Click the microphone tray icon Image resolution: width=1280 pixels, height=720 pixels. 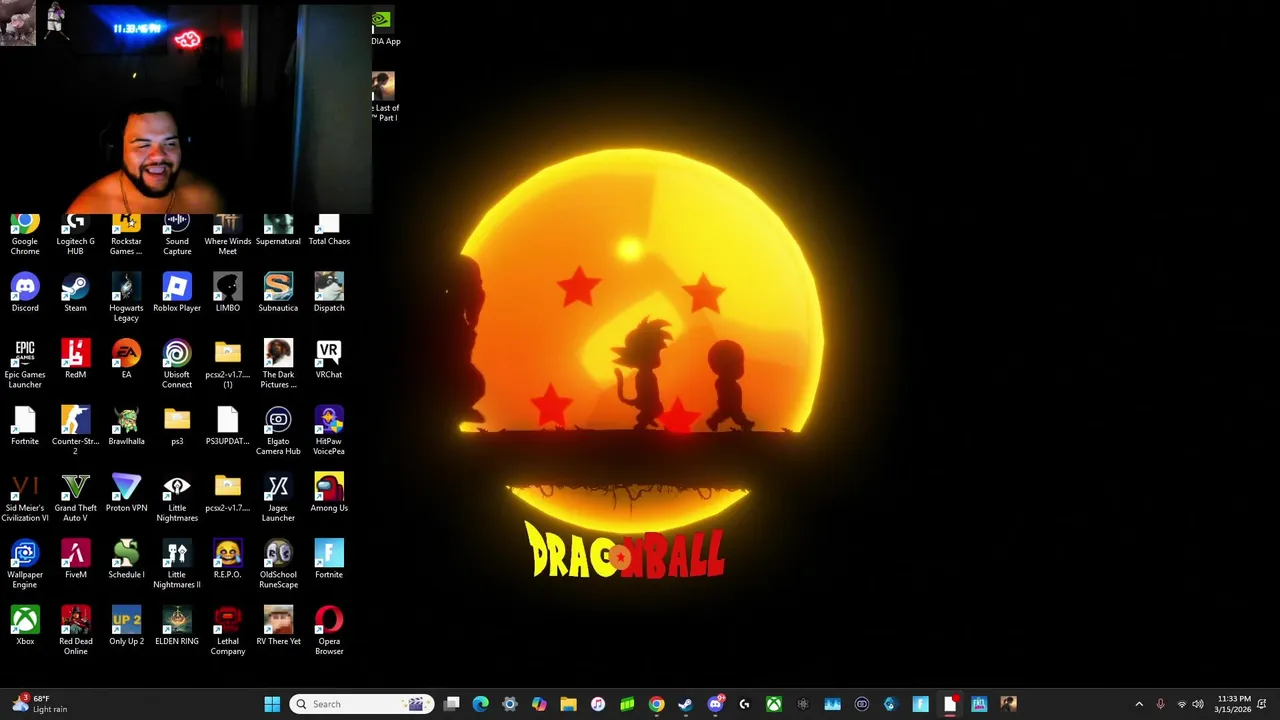pyautogui.click(x=1160, y=704)
